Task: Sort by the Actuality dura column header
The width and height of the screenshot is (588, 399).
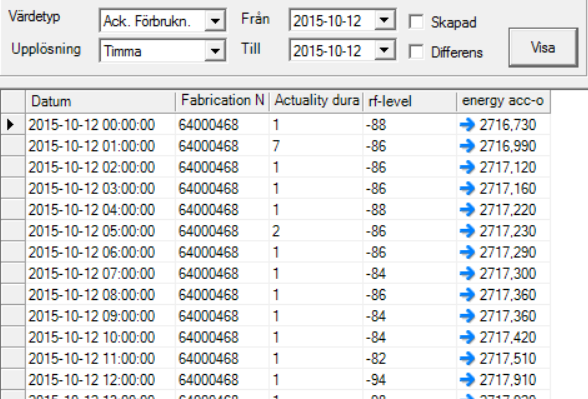Action: 316,101
